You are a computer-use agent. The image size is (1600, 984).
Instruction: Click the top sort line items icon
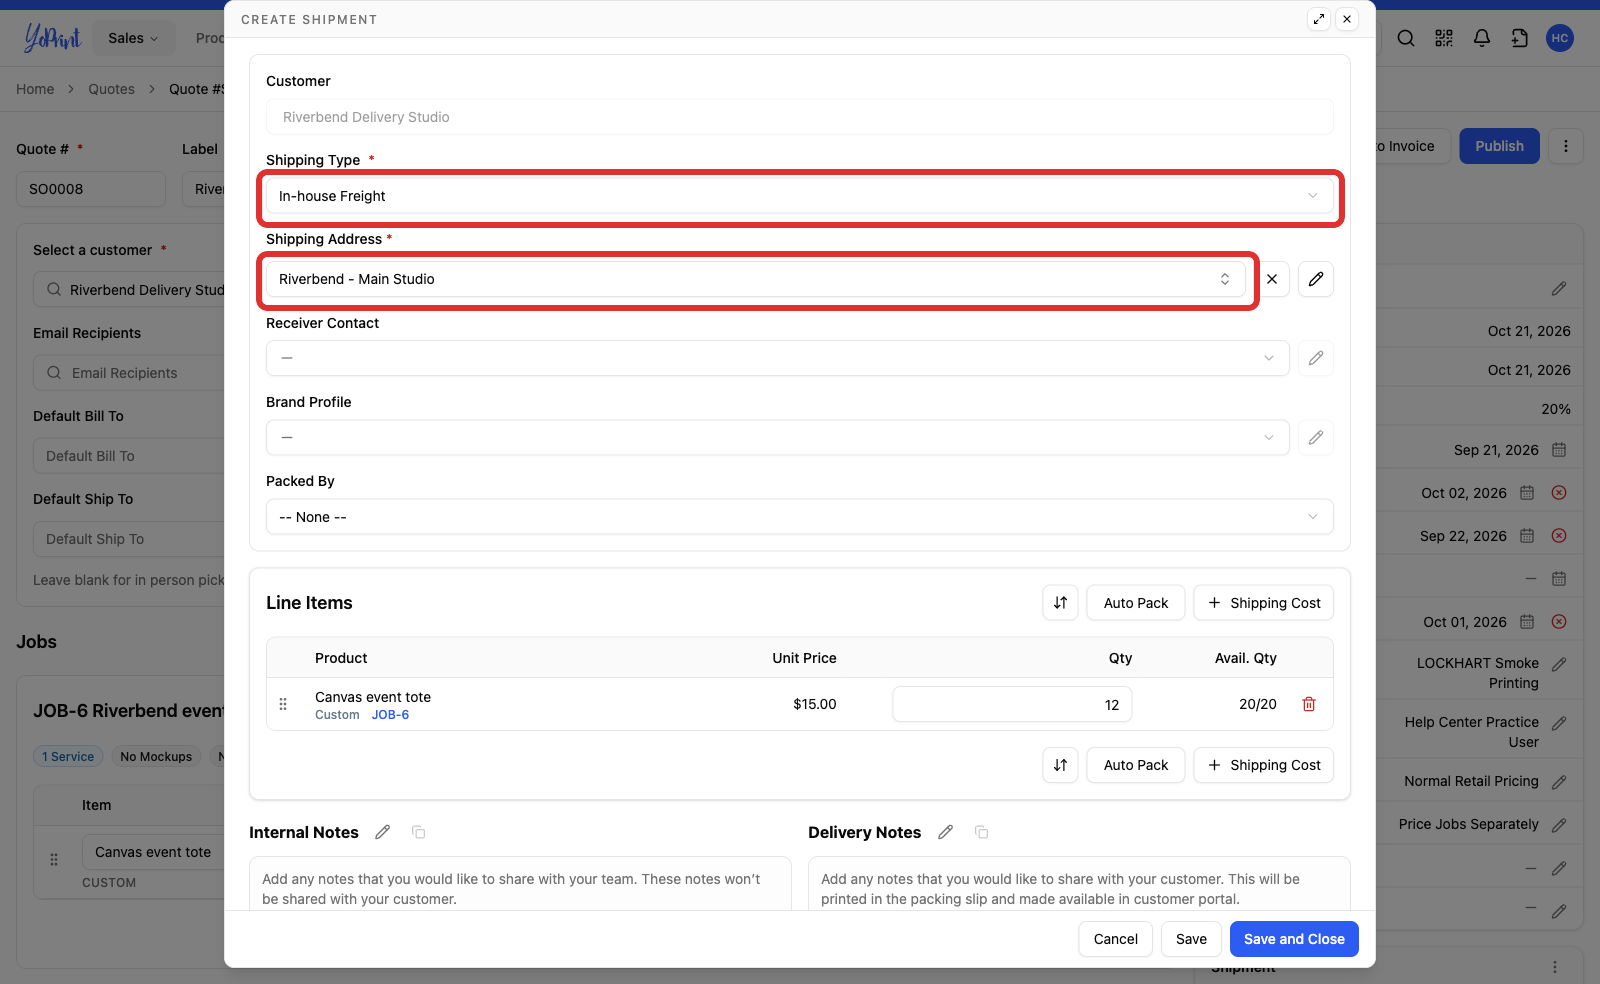1060,603
